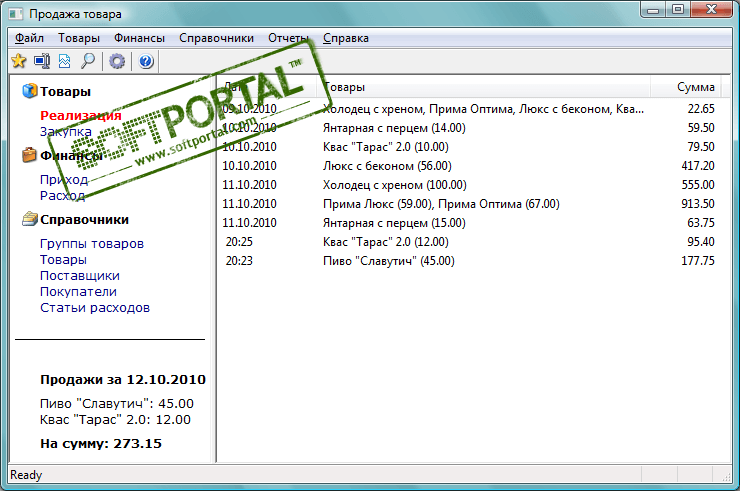
Task: Sort by the Товары column header
Action: 483,87
